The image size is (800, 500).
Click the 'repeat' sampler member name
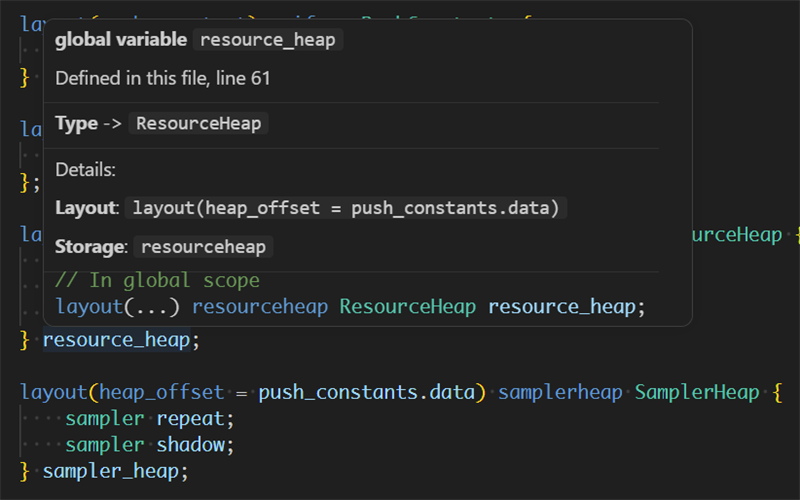tap(190, 419)
